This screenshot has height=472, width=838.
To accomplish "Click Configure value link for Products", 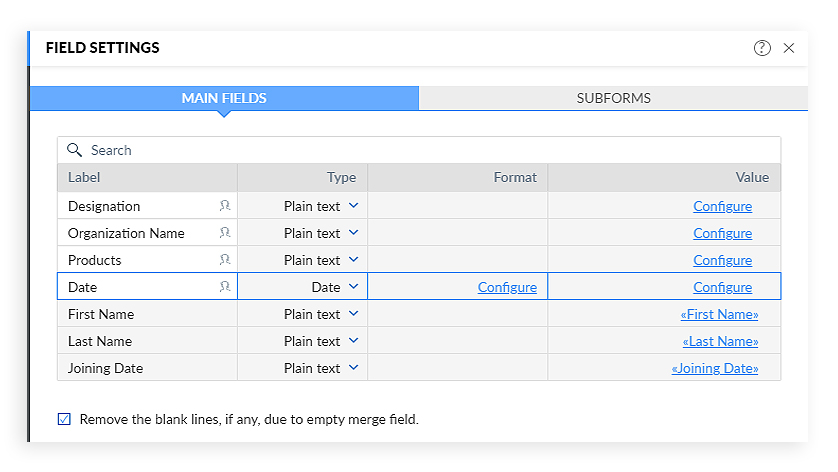I will coord(722,260).
